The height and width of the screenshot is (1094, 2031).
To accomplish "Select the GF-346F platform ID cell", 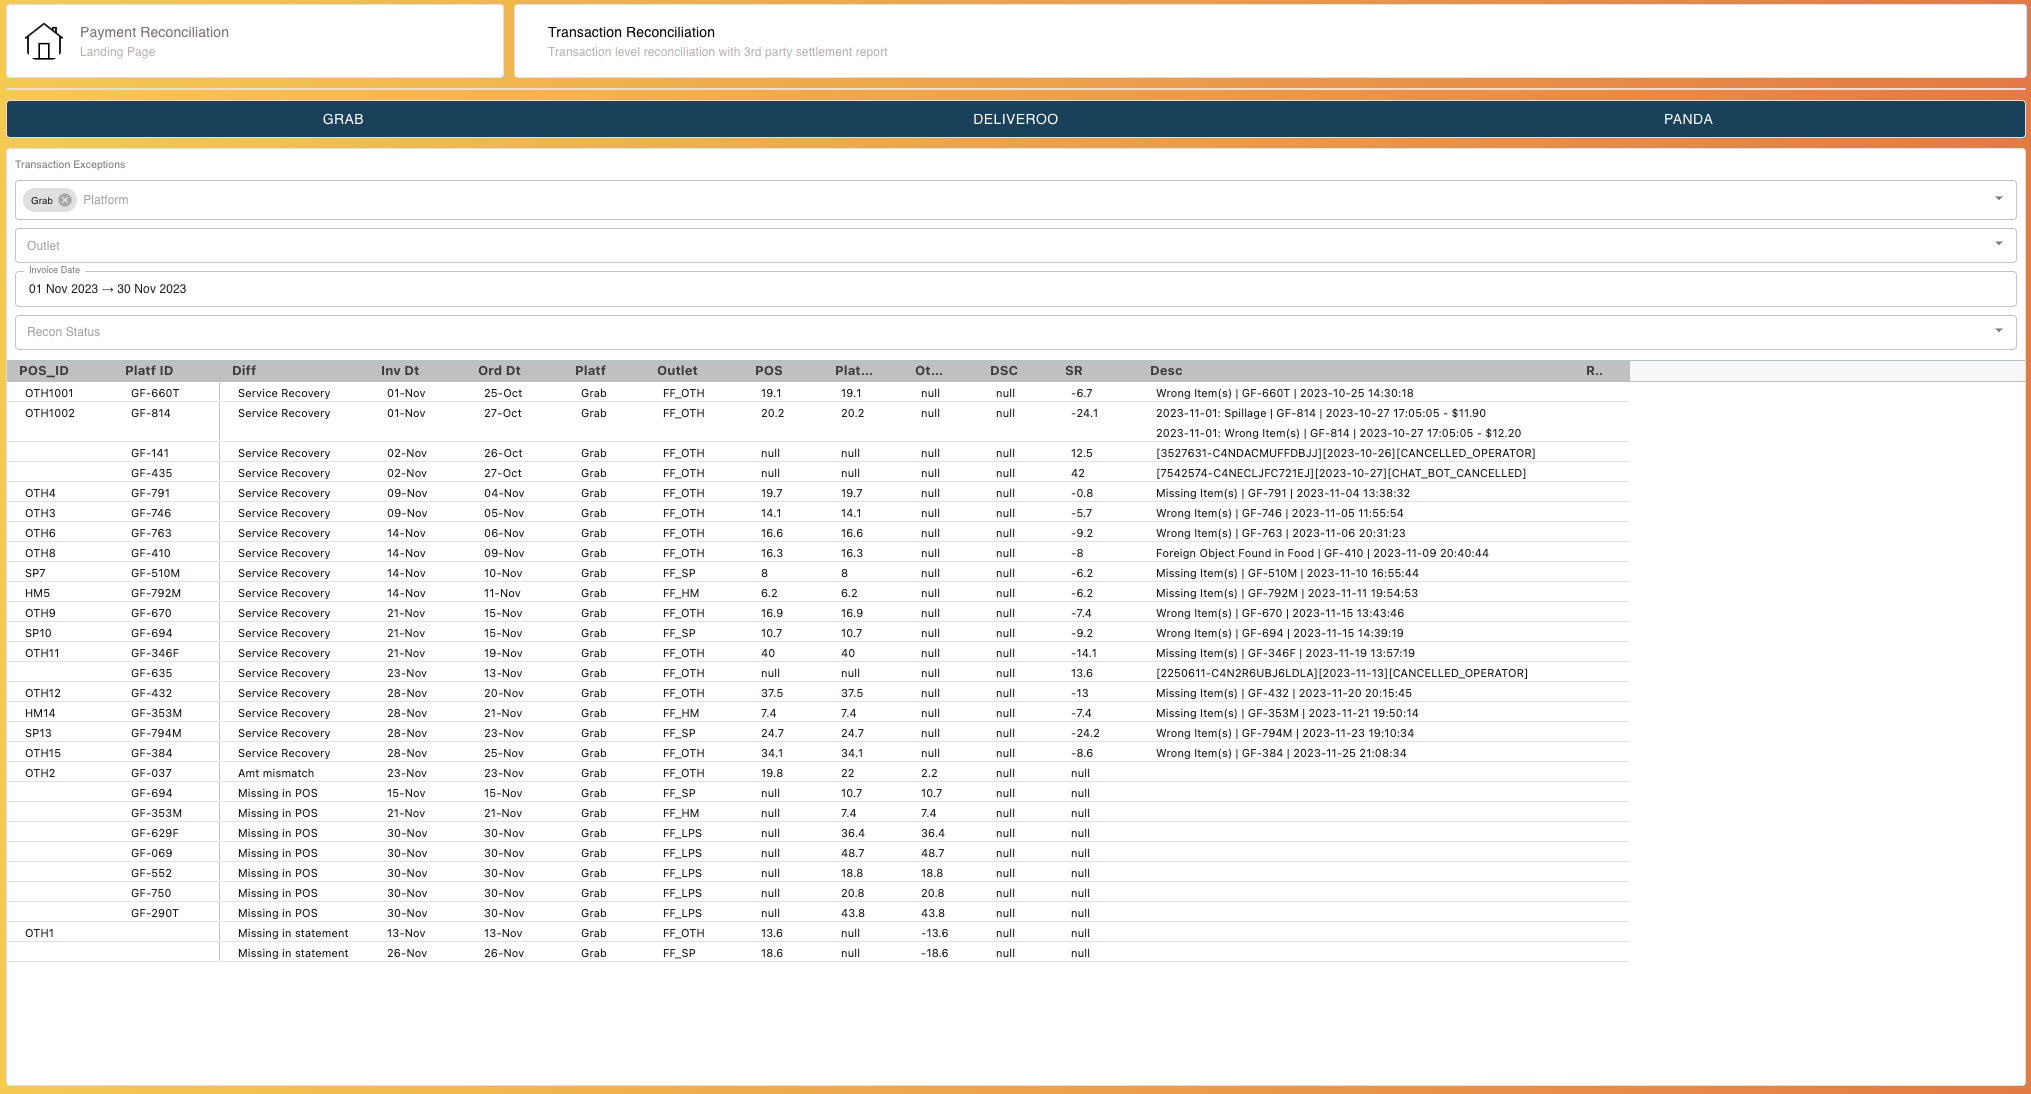I will [x=155, y=653].
